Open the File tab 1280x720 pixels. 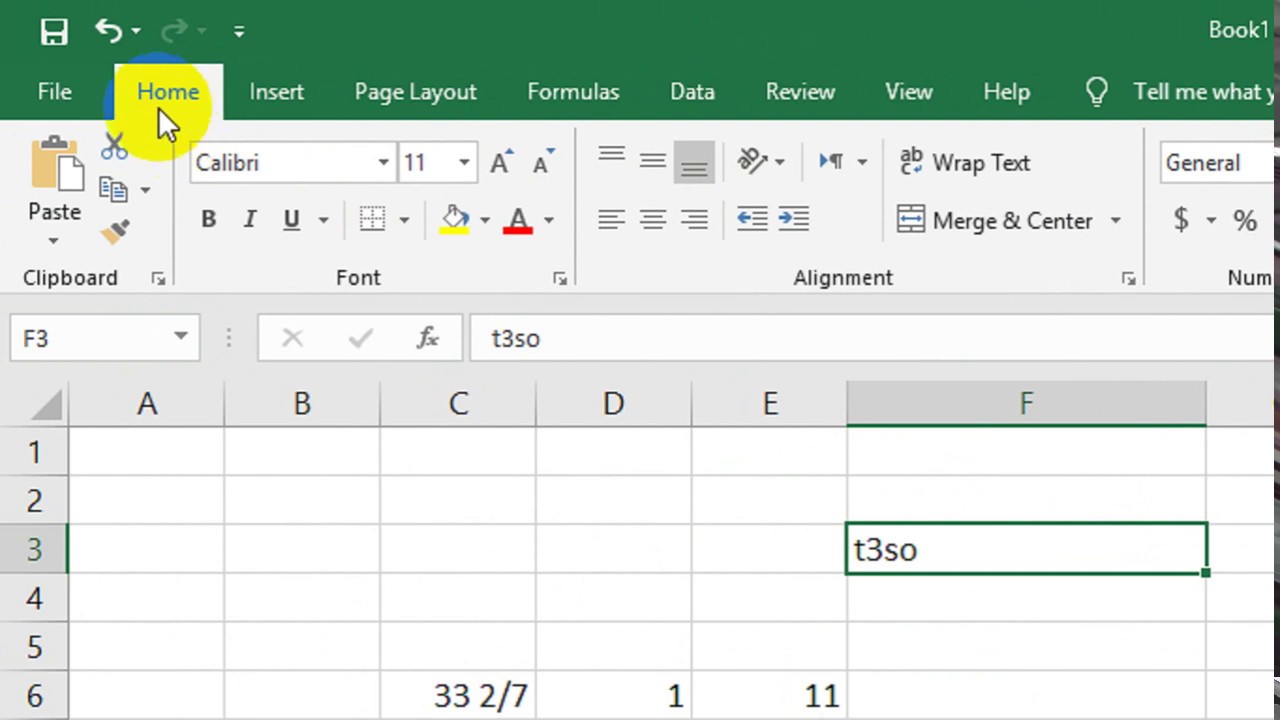[x=55, y=92]
